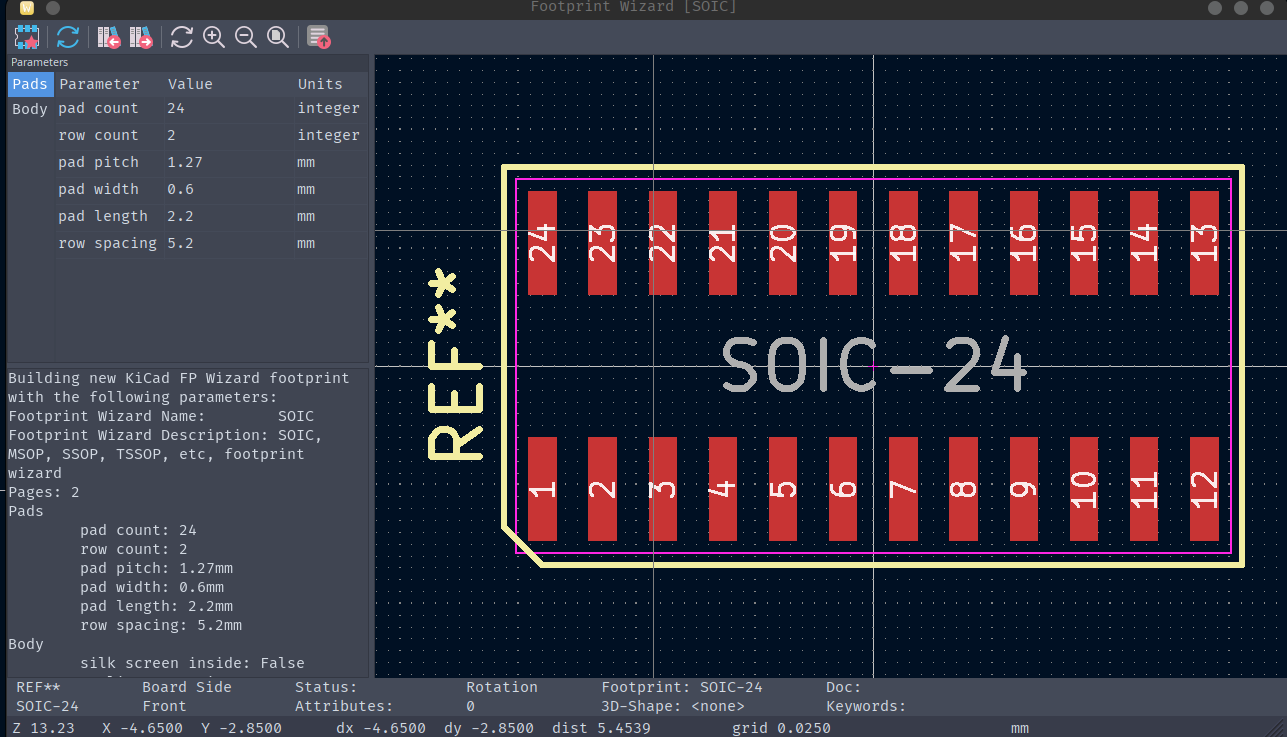
Task: Reset wizard parameters to defaults
Action: click(68, 38)
